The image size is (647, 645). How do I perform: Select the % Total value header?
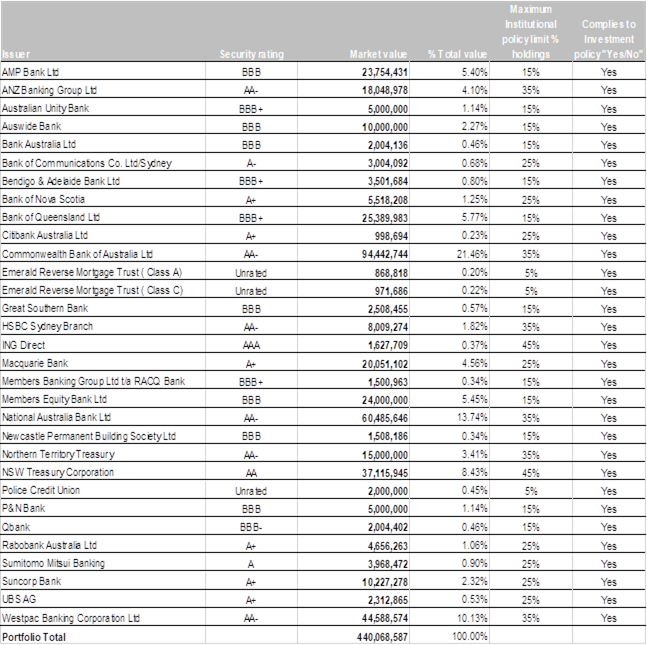click(457, 53)
